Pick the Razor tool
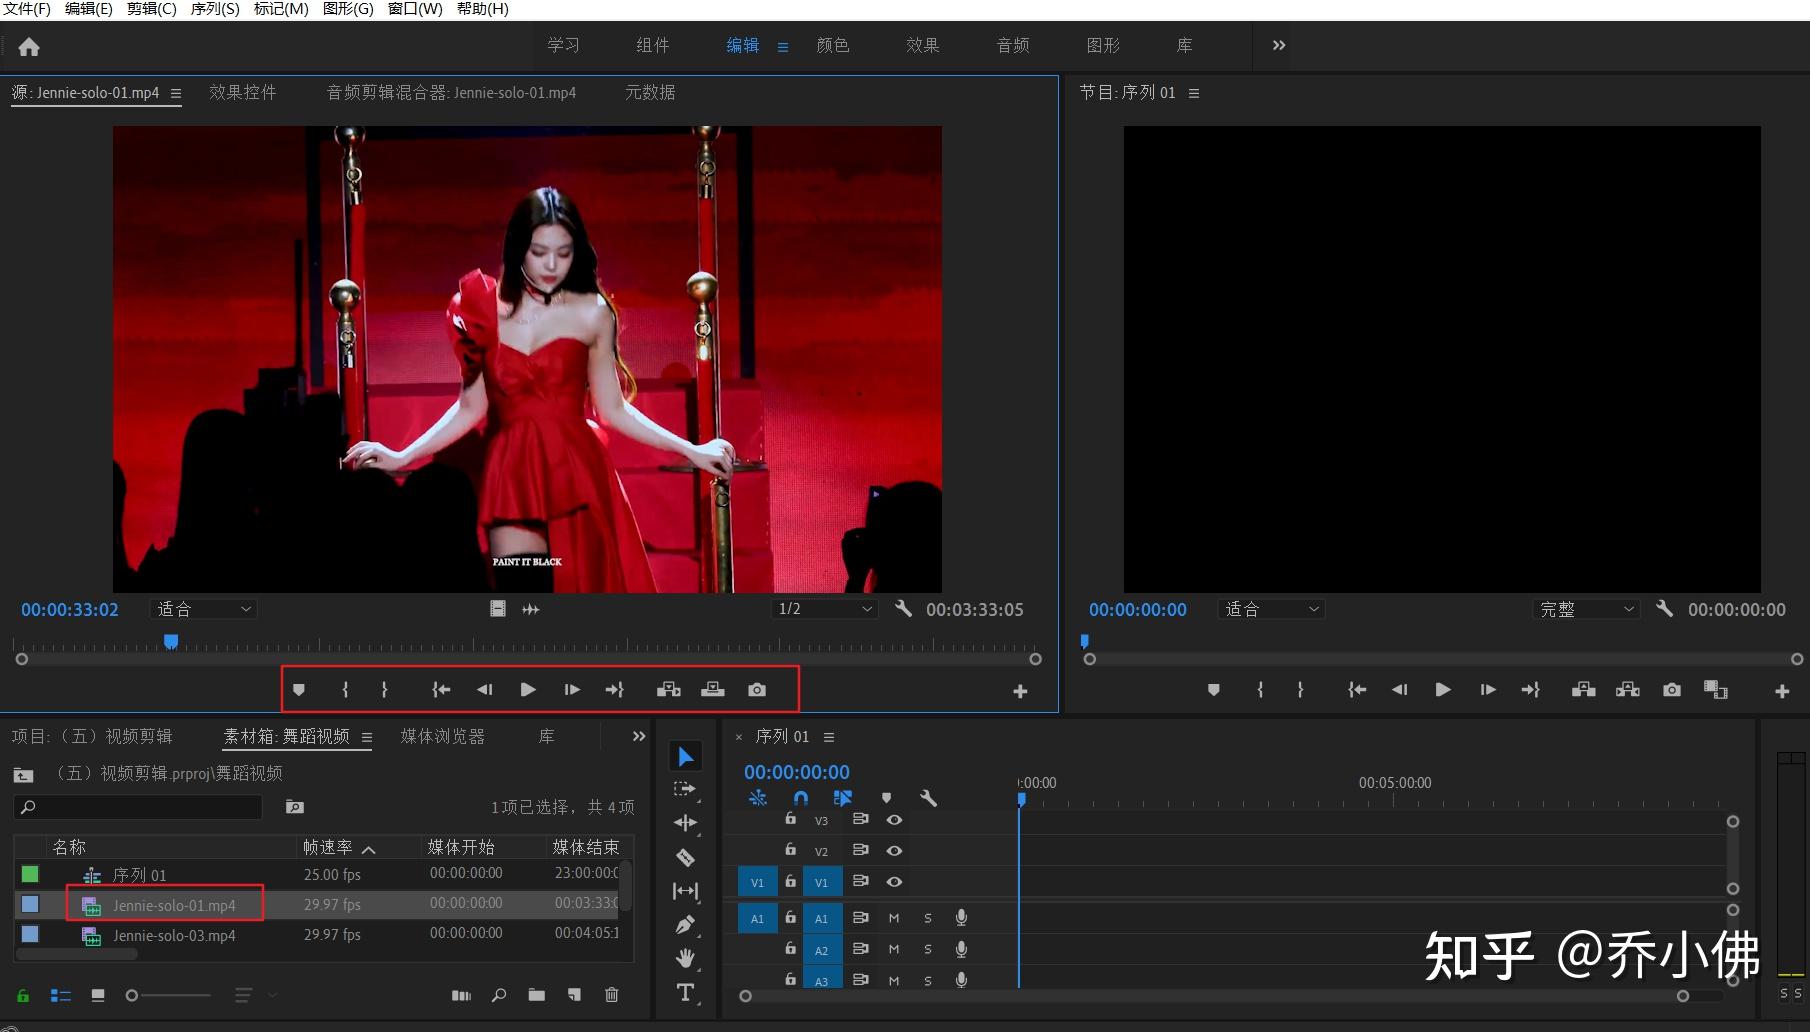This screenshot has height=1032, width=1810. (x=685, y=857)
